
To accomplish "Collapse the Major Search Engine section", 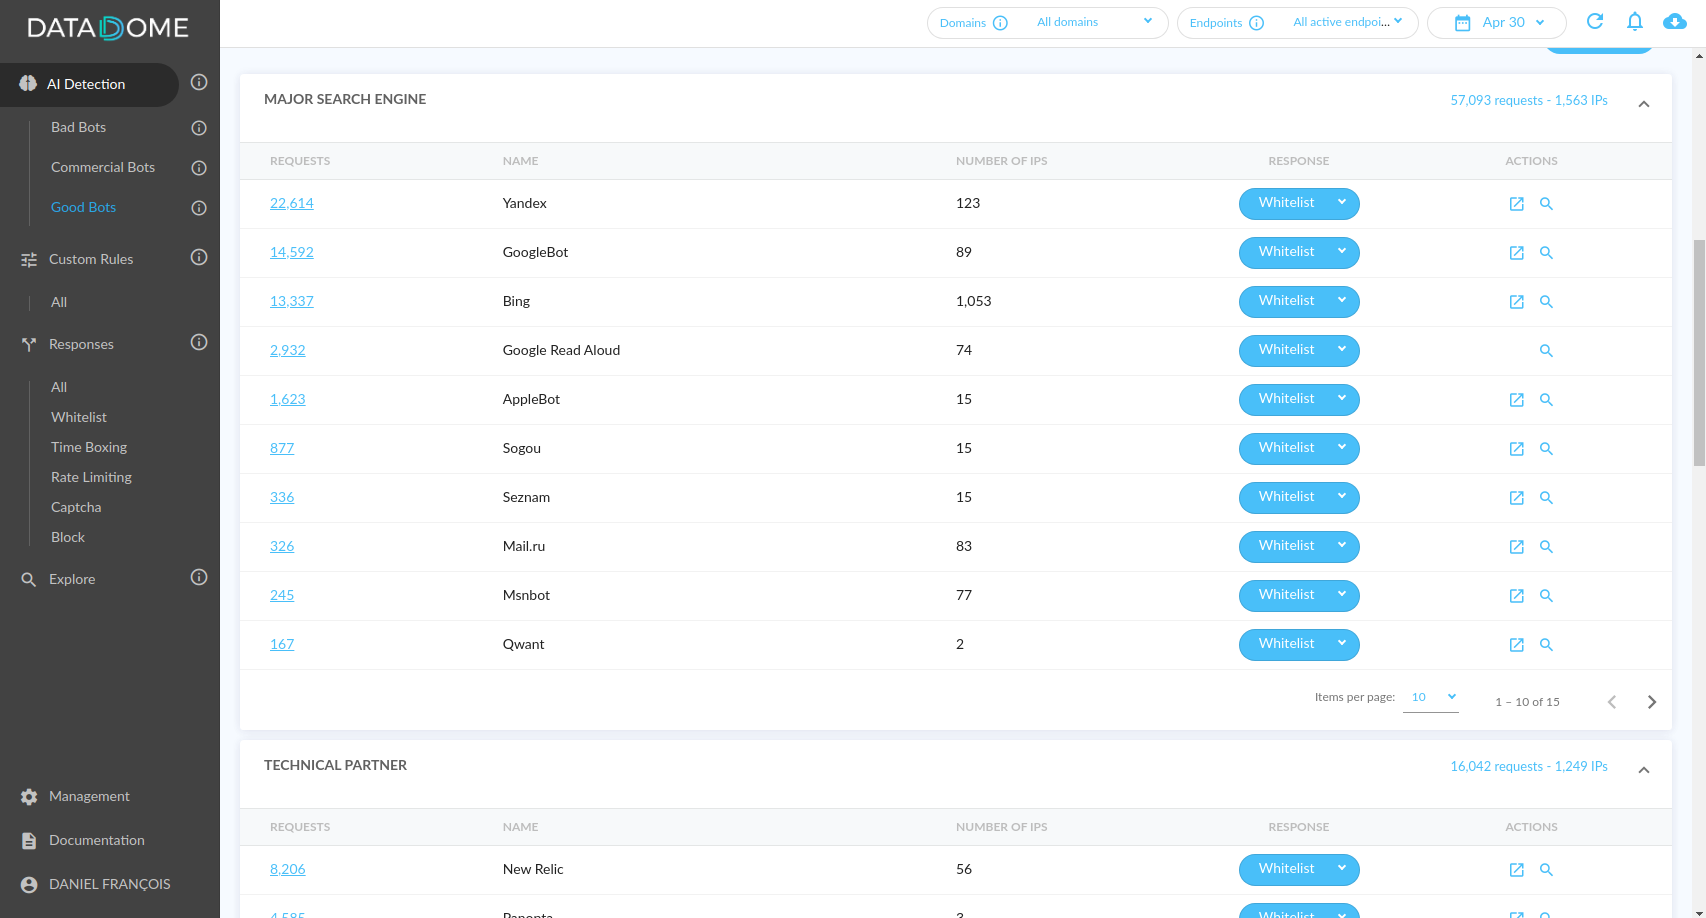I will pos(1644,104).
